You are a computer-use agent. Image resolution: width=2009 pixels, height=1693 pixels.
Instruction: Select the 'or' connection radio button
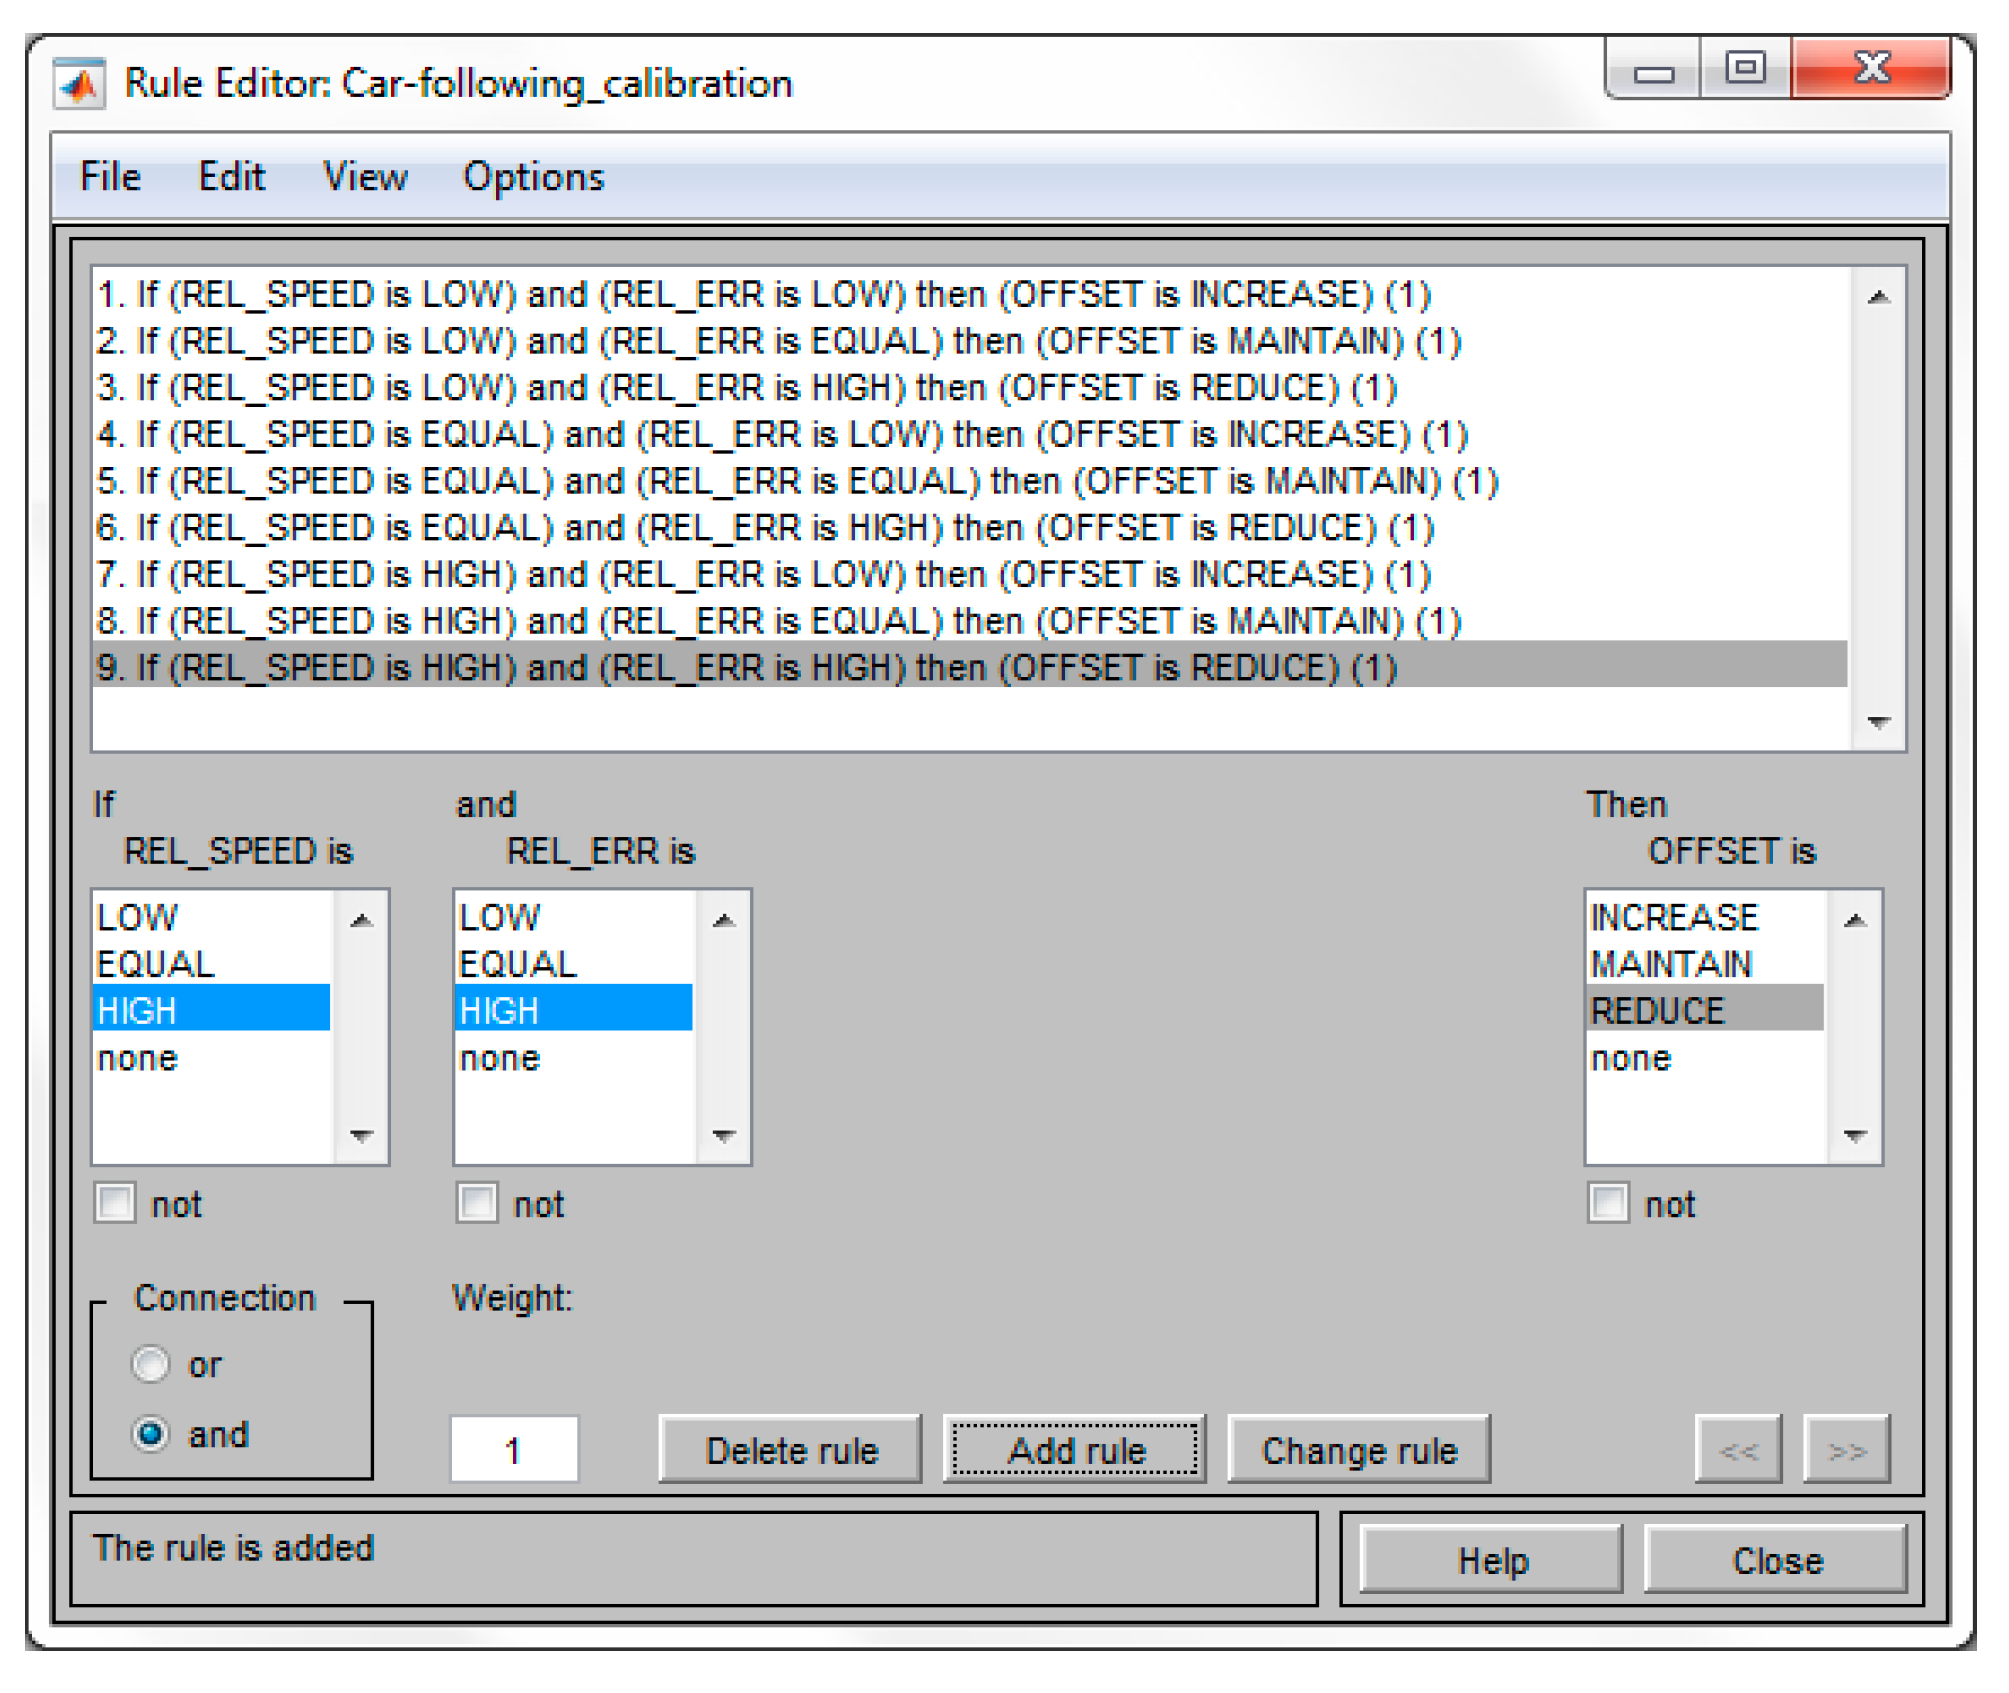click(151, 1364)
